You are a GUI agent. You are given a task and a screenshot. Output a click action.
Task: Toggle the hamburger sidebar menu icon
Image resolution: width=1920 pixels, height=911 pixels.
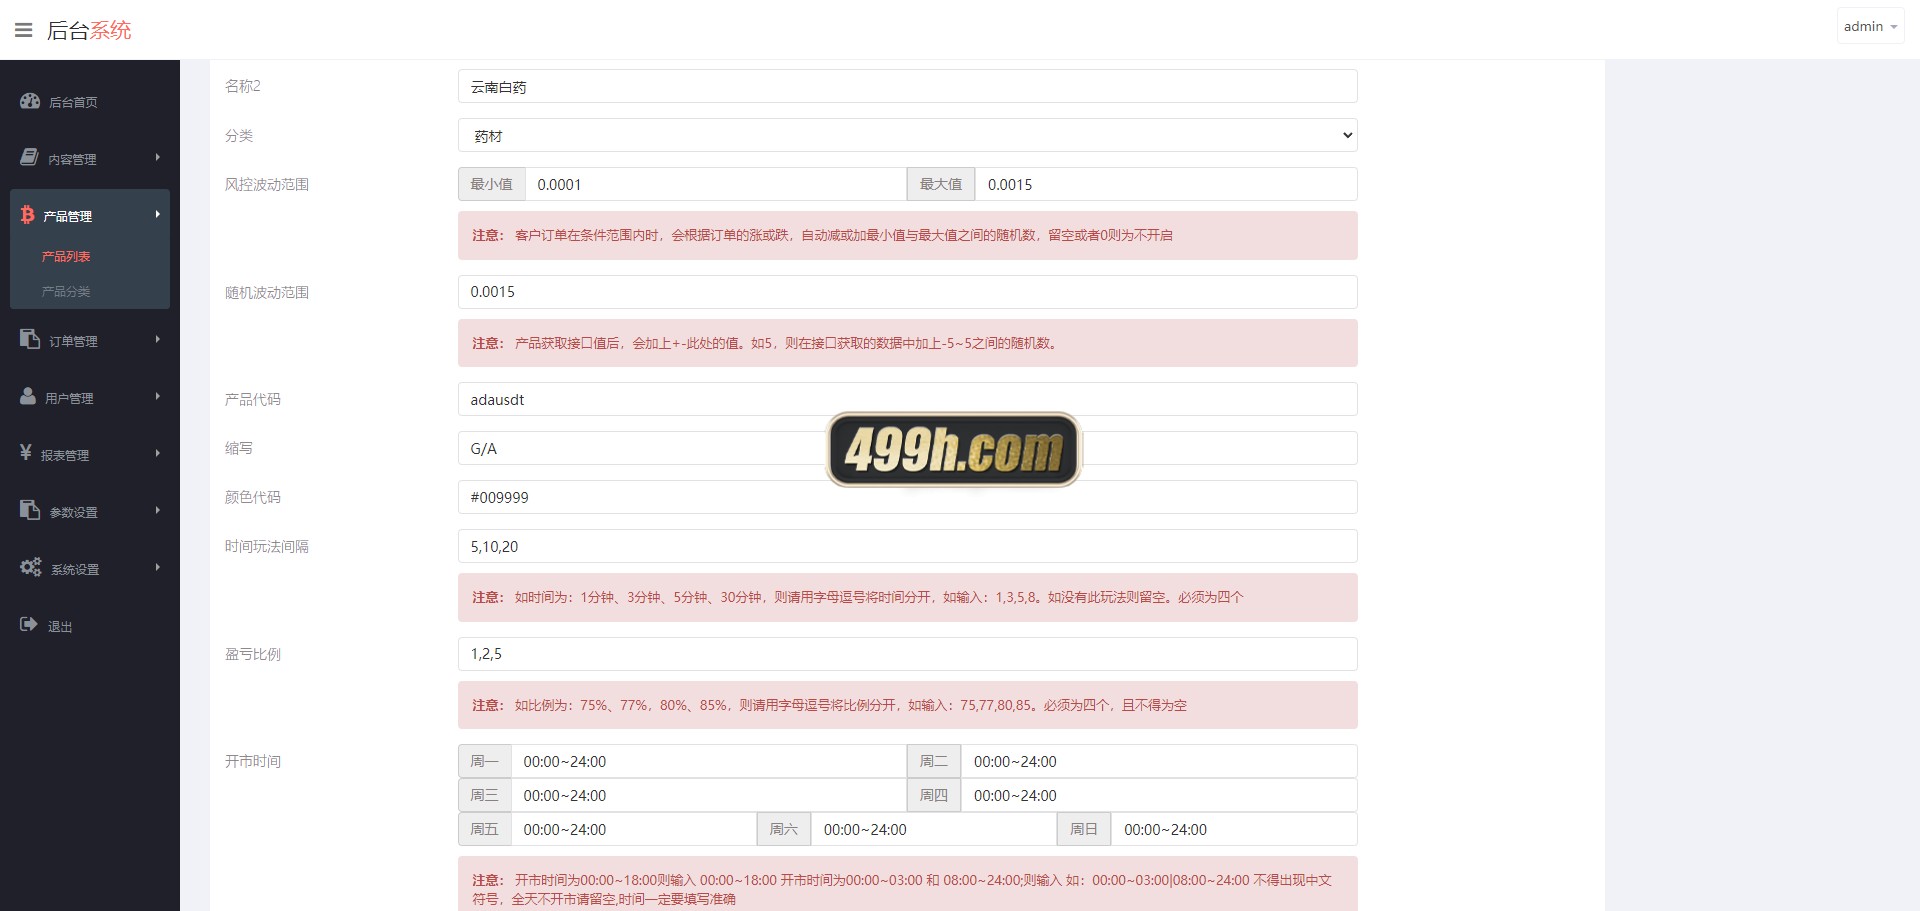(24, 30)
